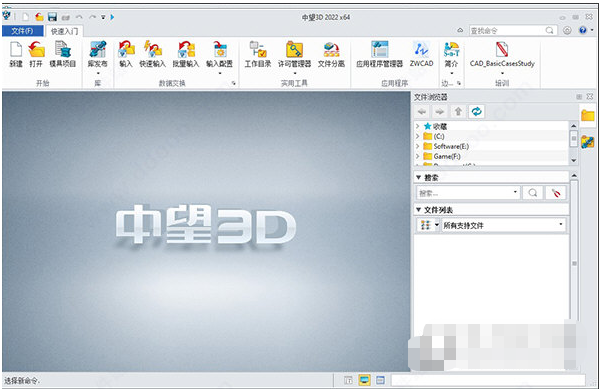Collapse the 搜索 search section
The height and width of the screenshot is (391, 601).
(419, 177)
